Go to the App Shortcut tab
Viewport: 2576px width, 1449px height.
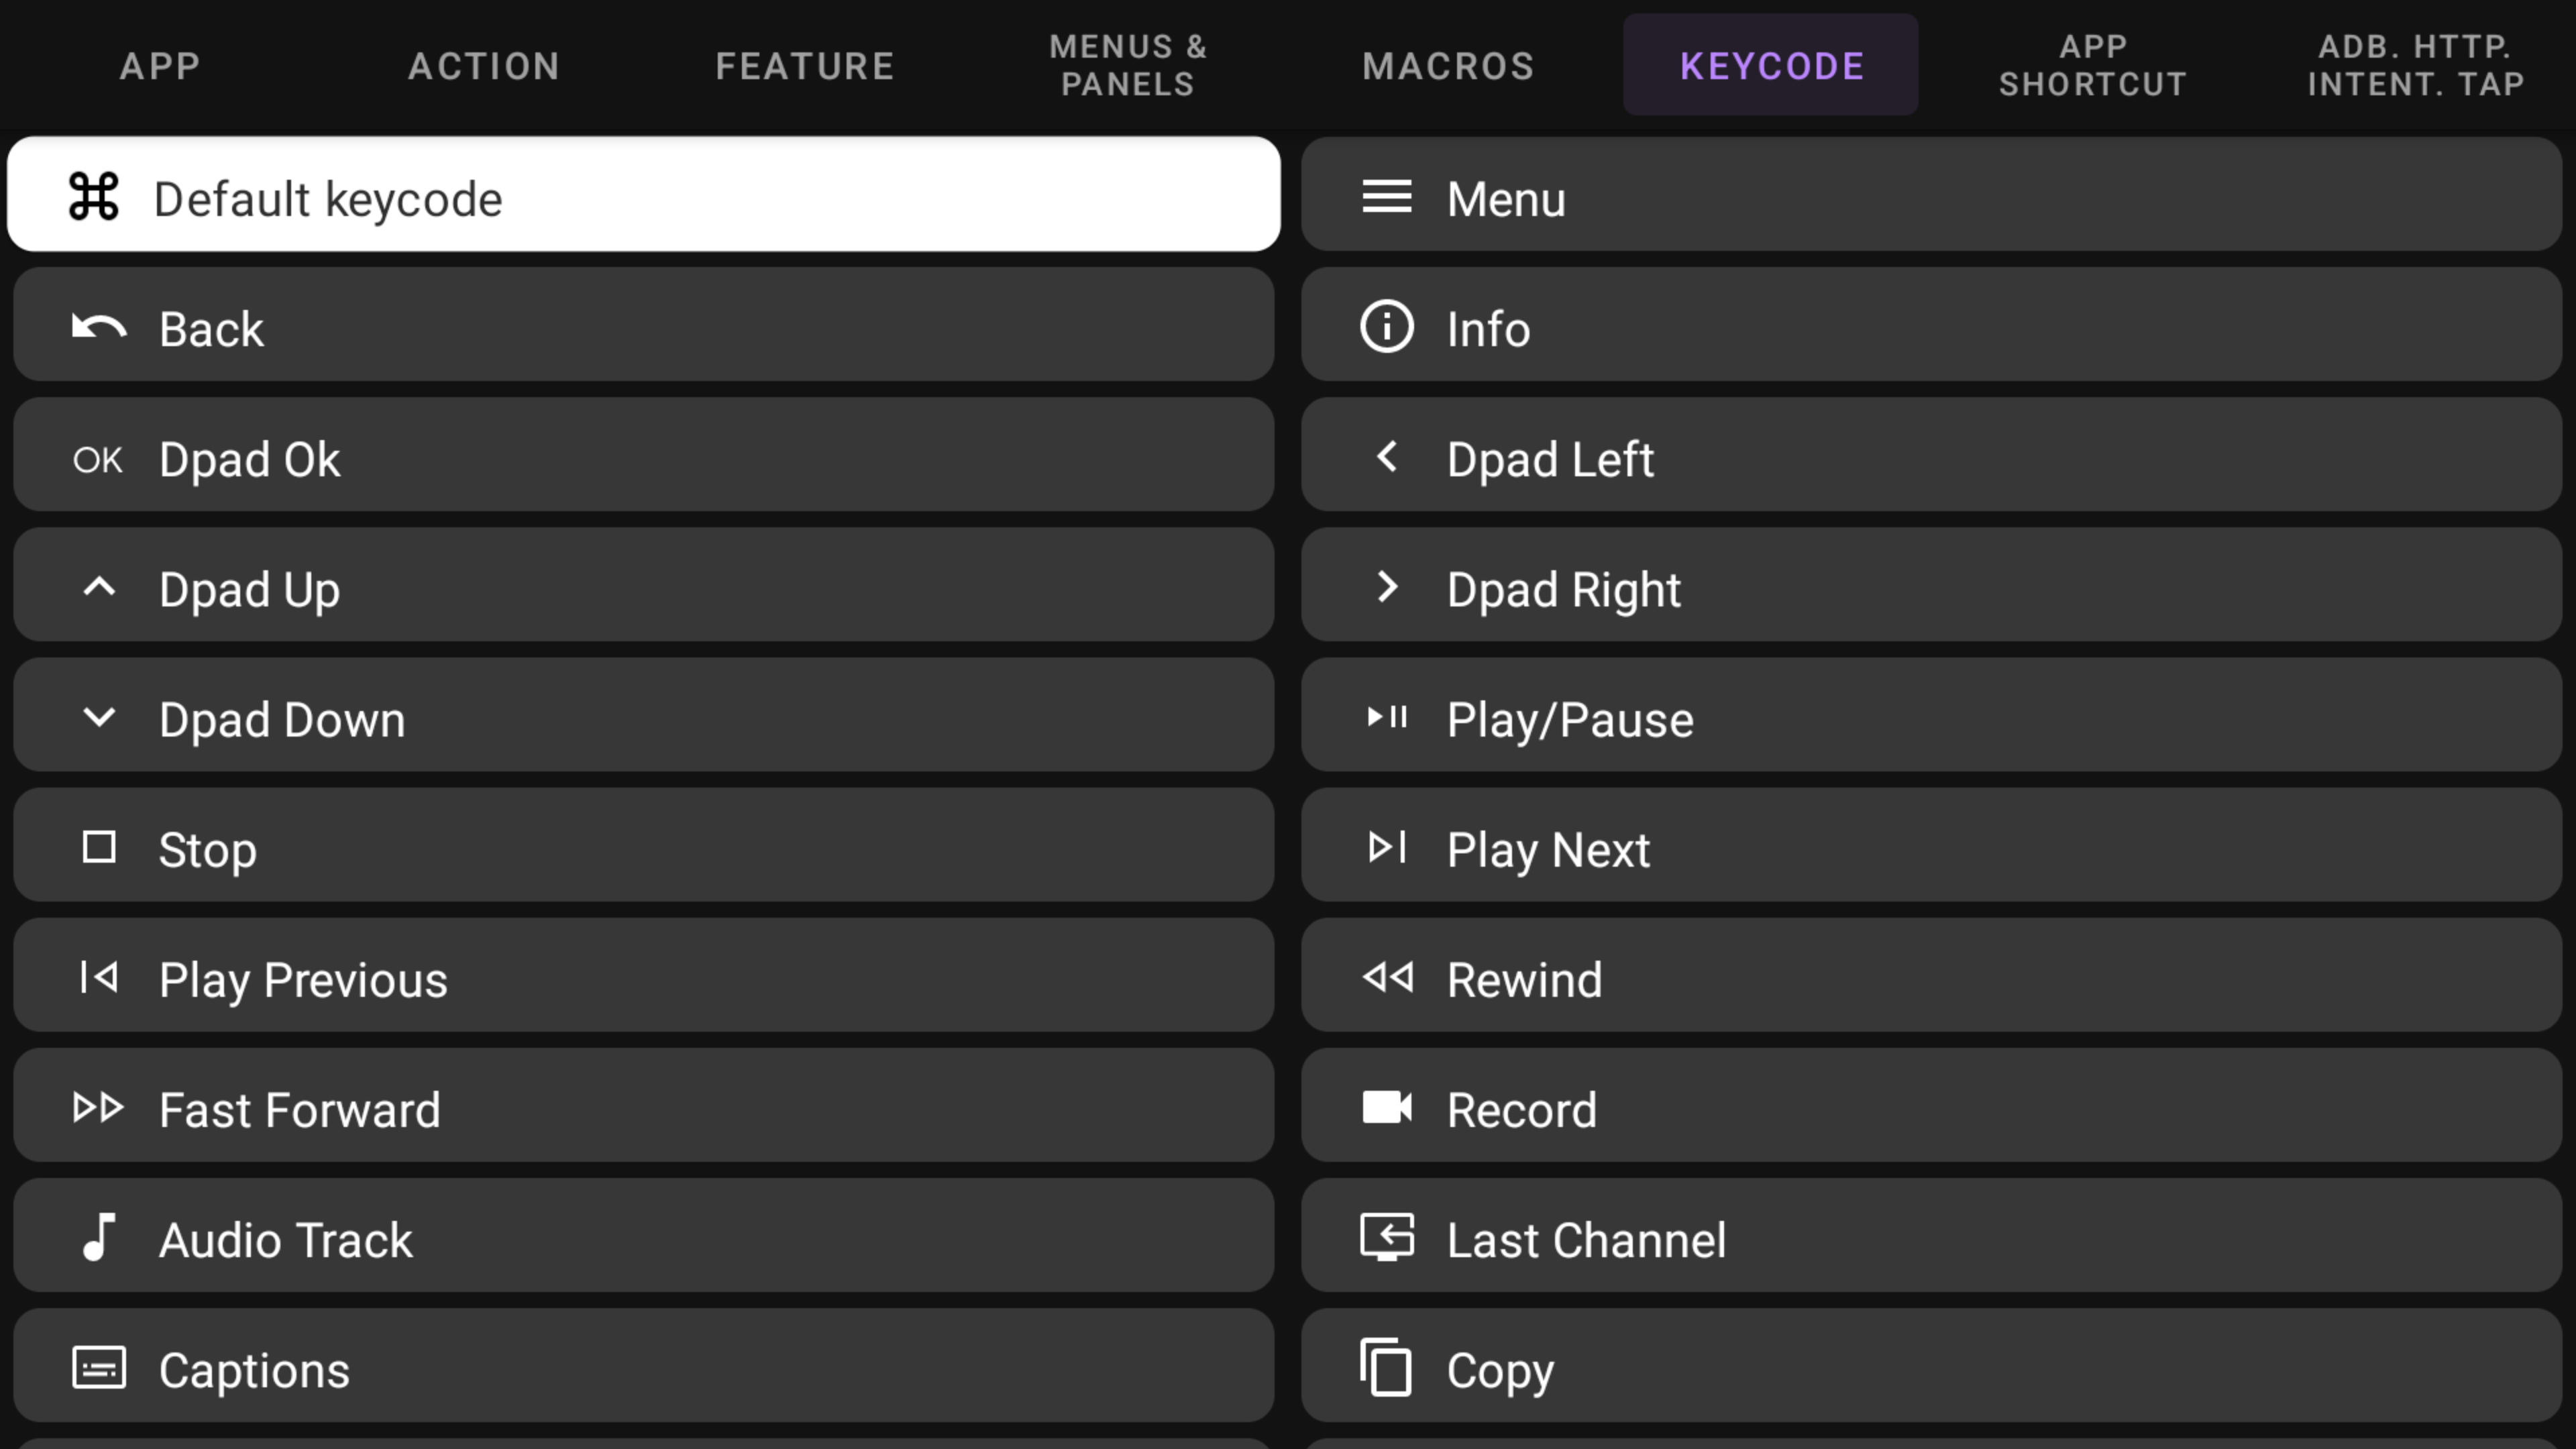tap(2092, 66)
